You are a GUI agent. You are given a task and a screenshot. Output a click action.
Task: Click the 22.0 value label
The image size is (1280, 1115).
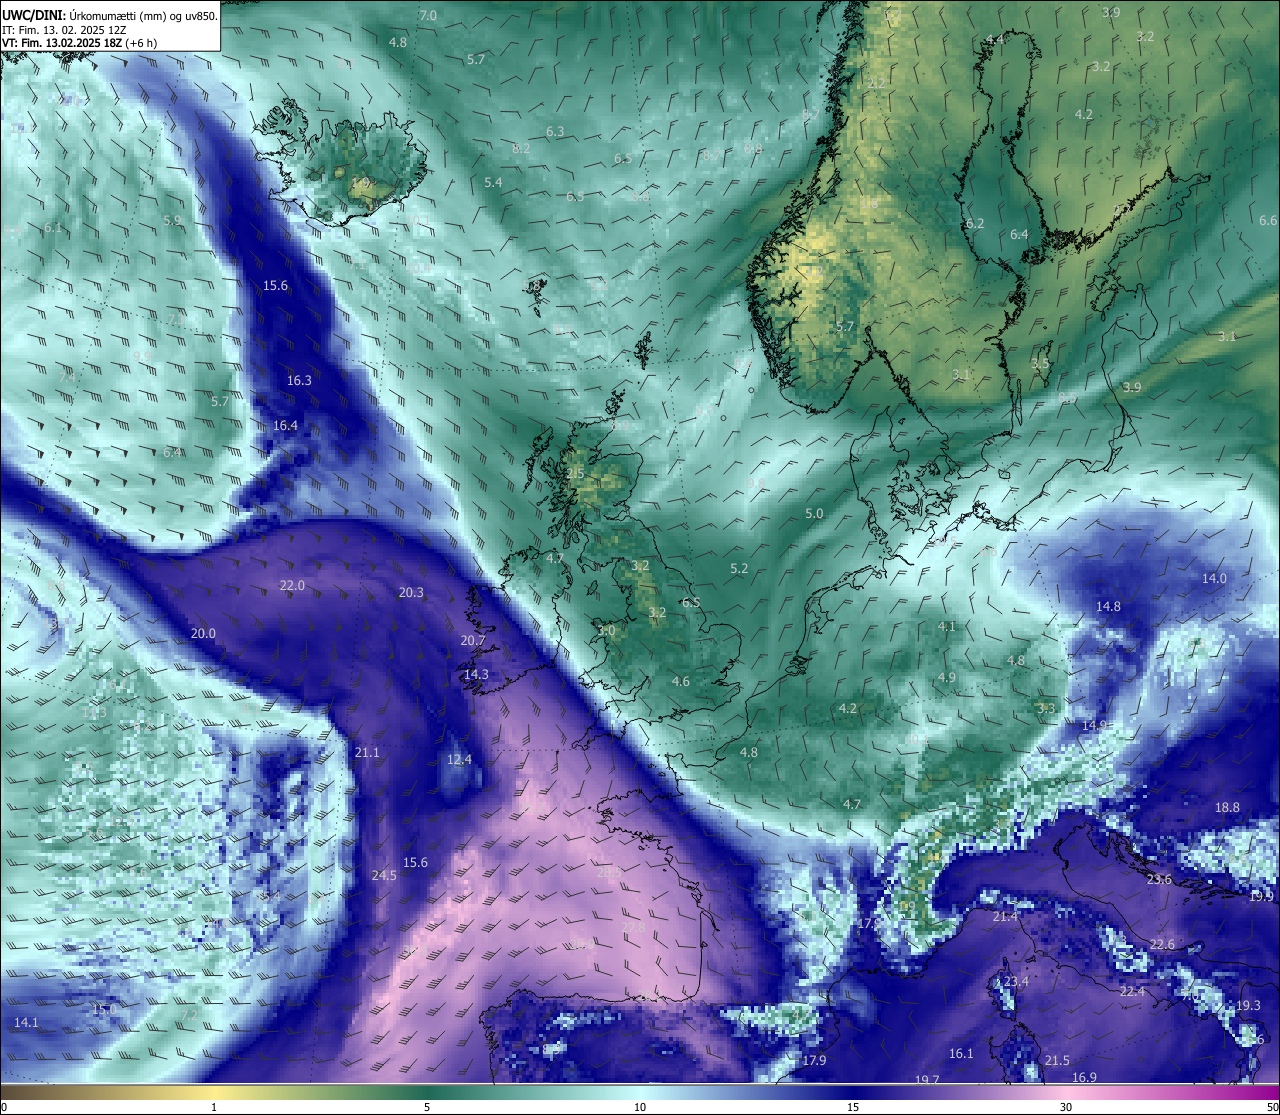[292, 585]
